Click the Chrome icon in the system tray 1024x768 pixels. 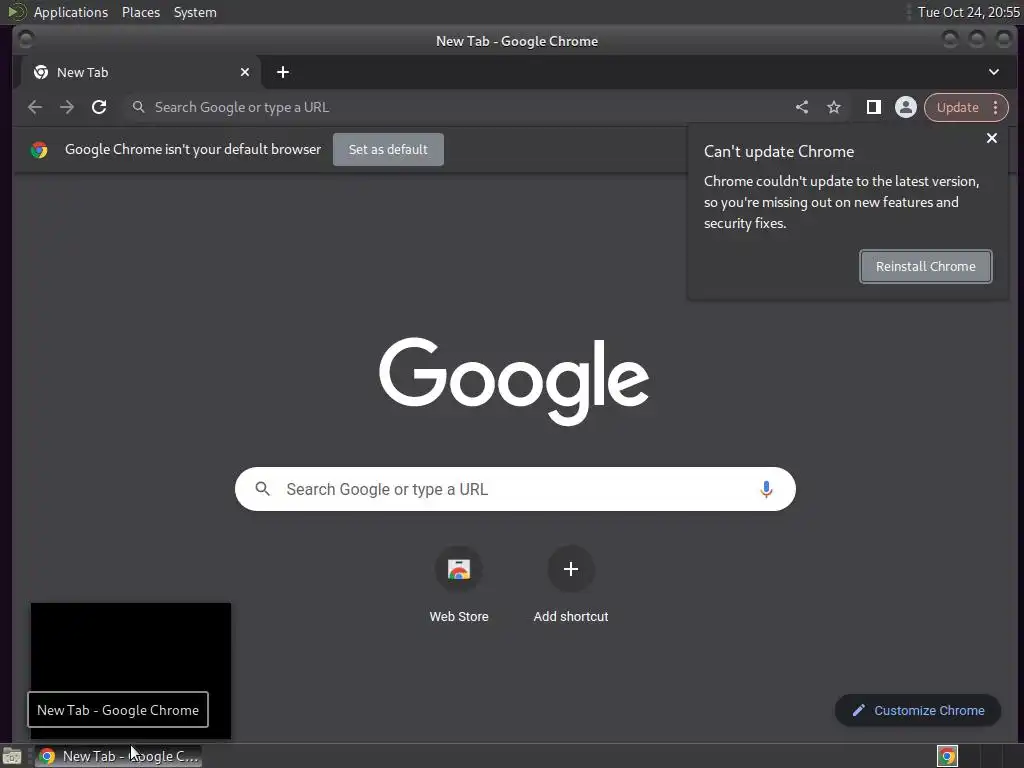947,756
